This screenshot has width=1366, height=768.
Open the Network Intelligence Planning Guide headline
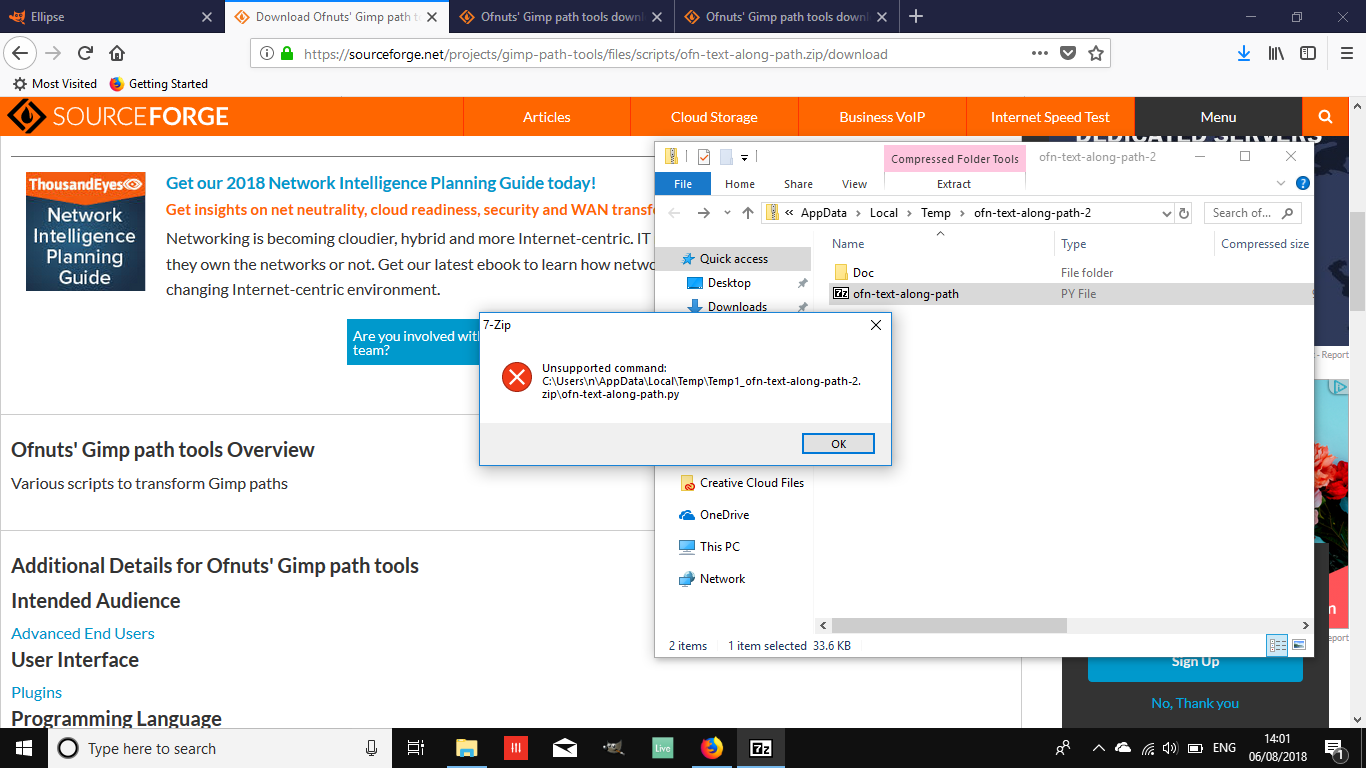click(381, 183)
